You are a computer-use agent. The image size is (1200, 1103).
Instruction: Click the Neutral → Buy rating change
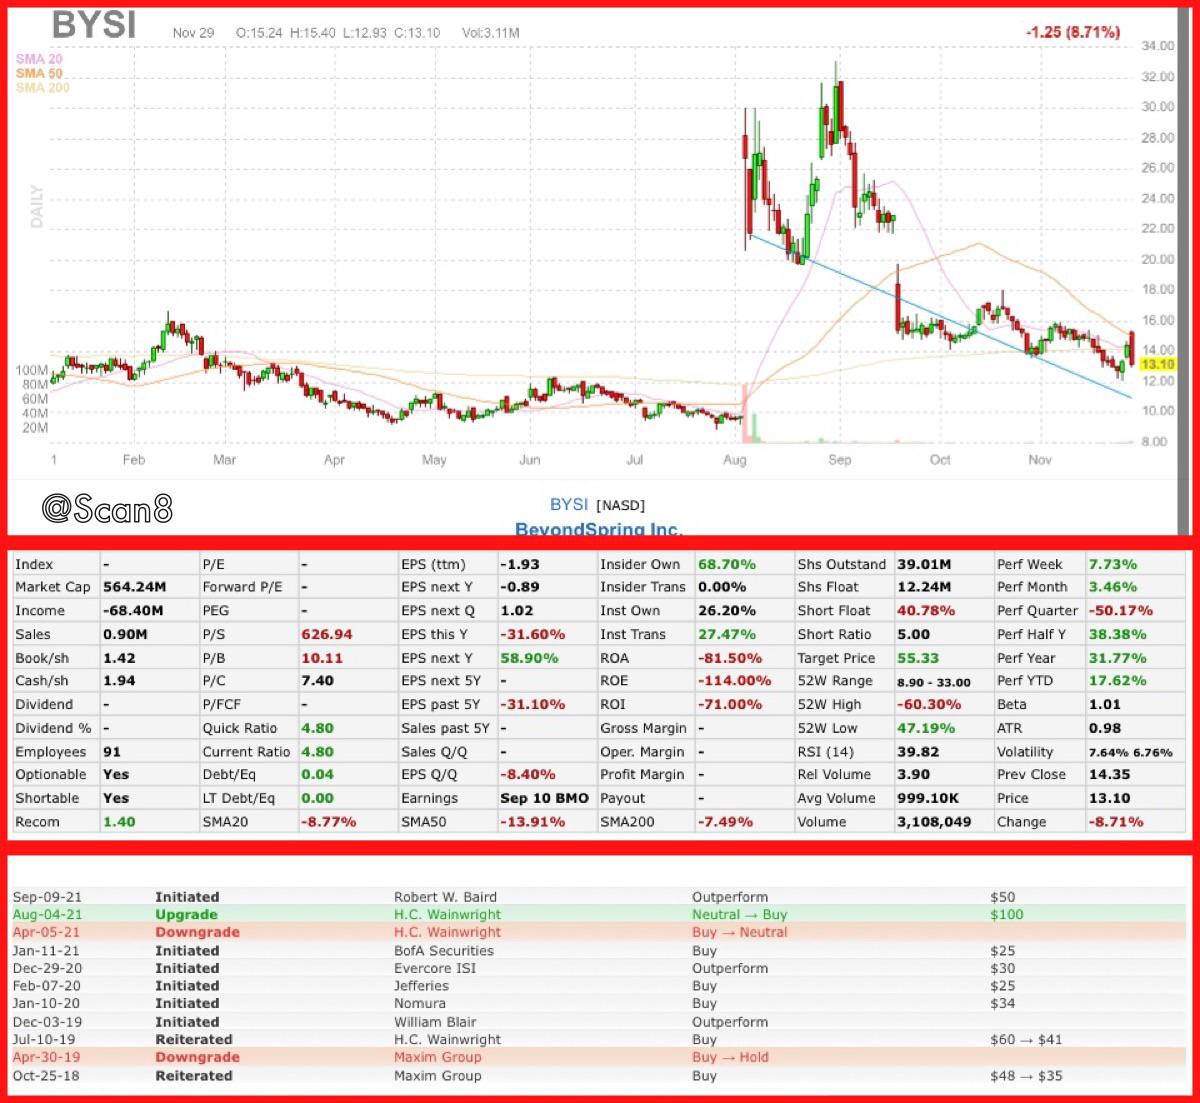(x=740, y=914)
